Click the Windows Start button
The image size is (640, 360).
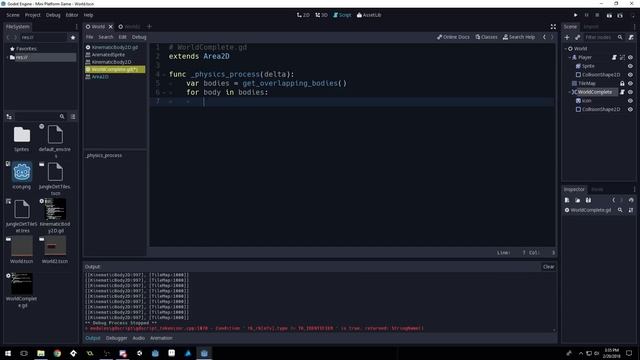pos(8,353)
